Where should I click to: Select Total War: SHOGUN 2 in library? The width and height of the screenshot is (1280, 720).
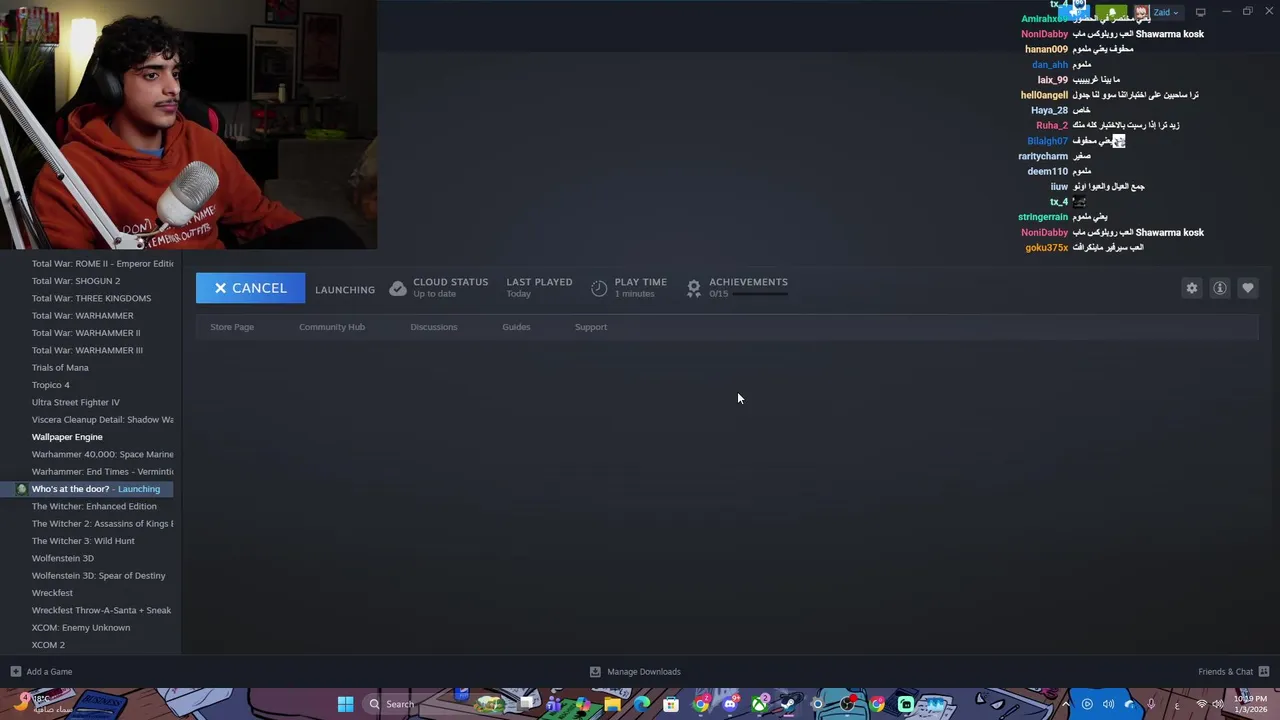76,281
